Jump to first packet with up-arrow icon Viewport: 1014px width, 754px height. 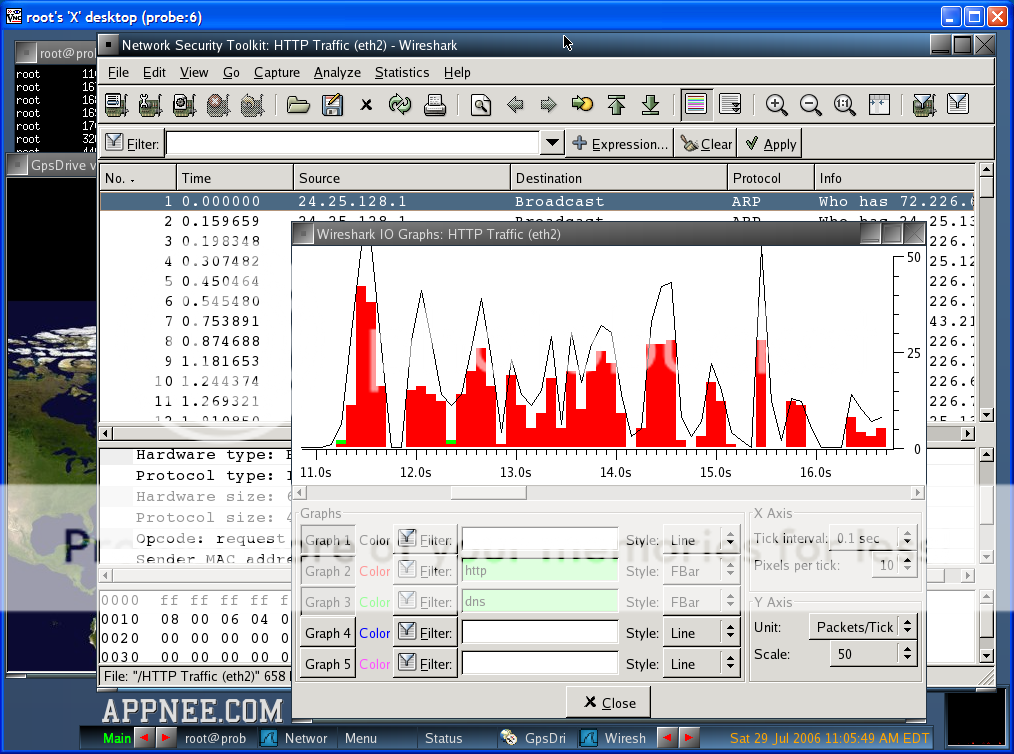coord(616,104)
